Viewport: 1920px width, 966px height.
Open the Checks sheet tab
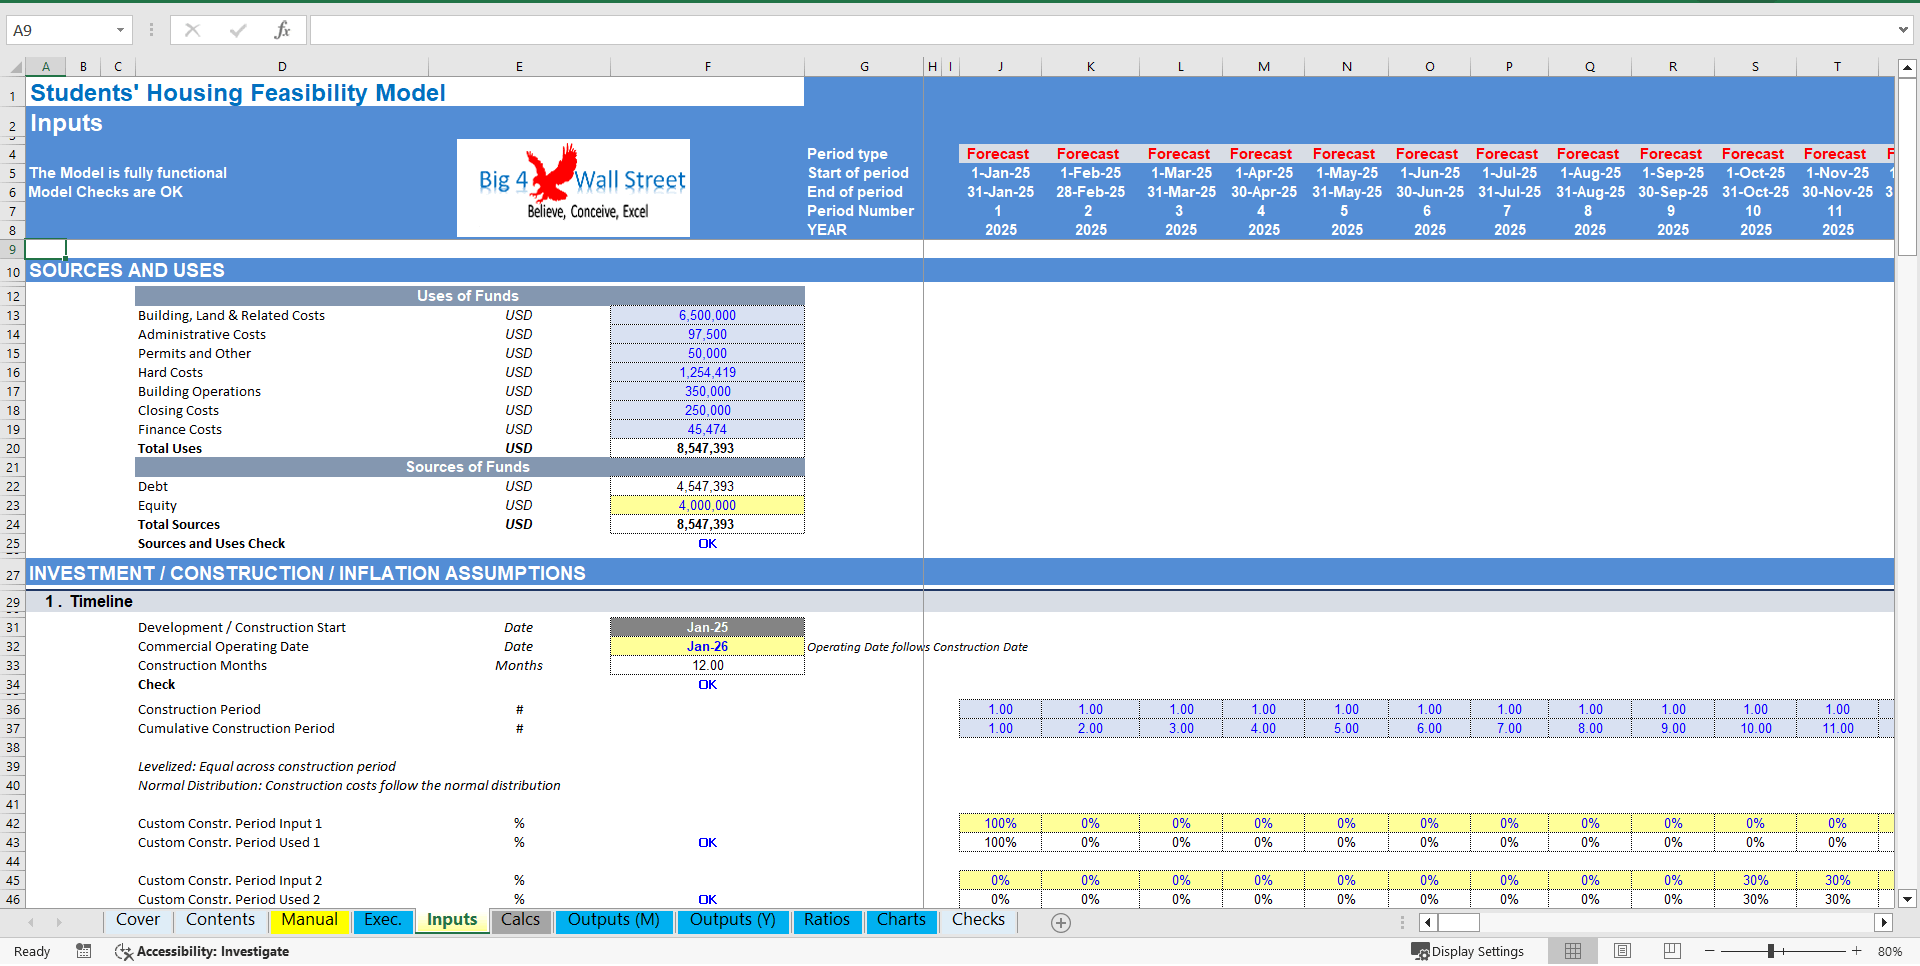(978, 920)
